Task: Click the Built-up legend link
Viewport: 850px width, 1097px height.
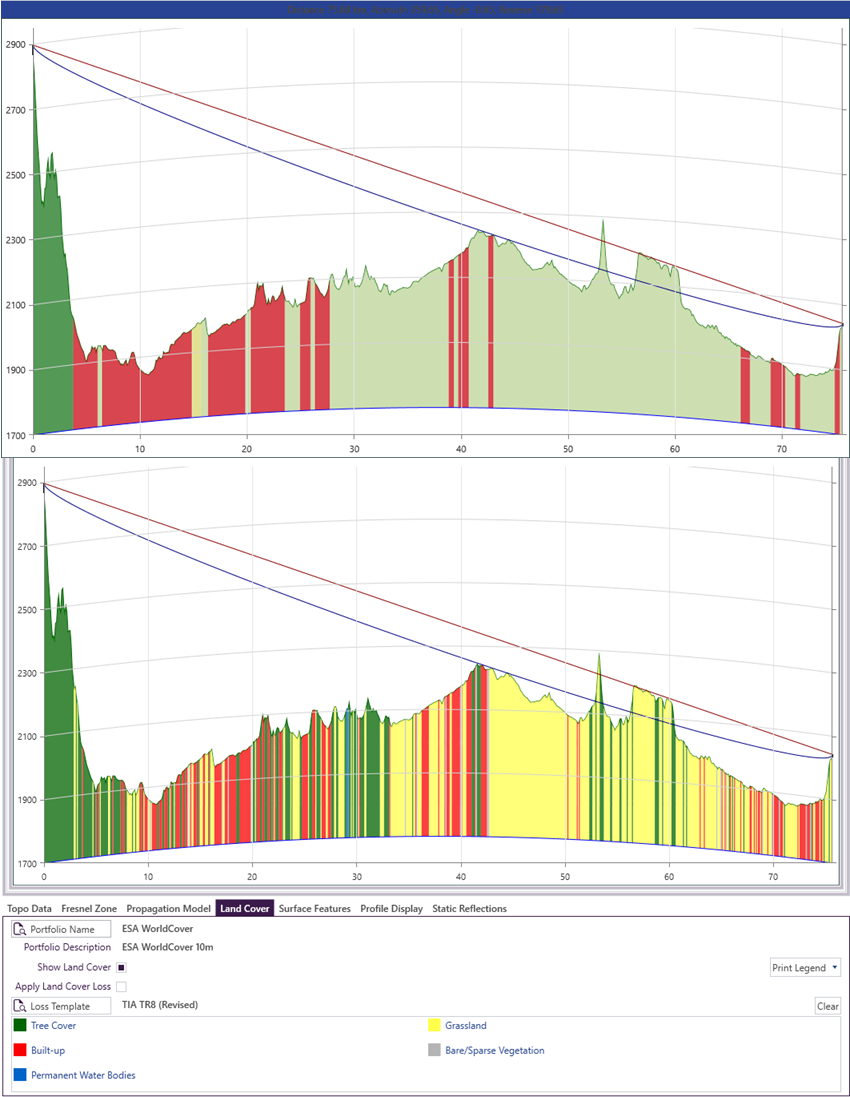Action: coord(49,1050)
